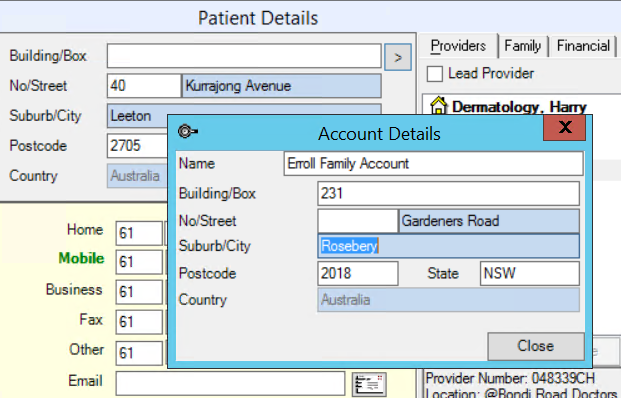The height and width of the screenshot is (398, 621).
Task: Click the key icon in Account Details title
Action: (x=187, y=131)
